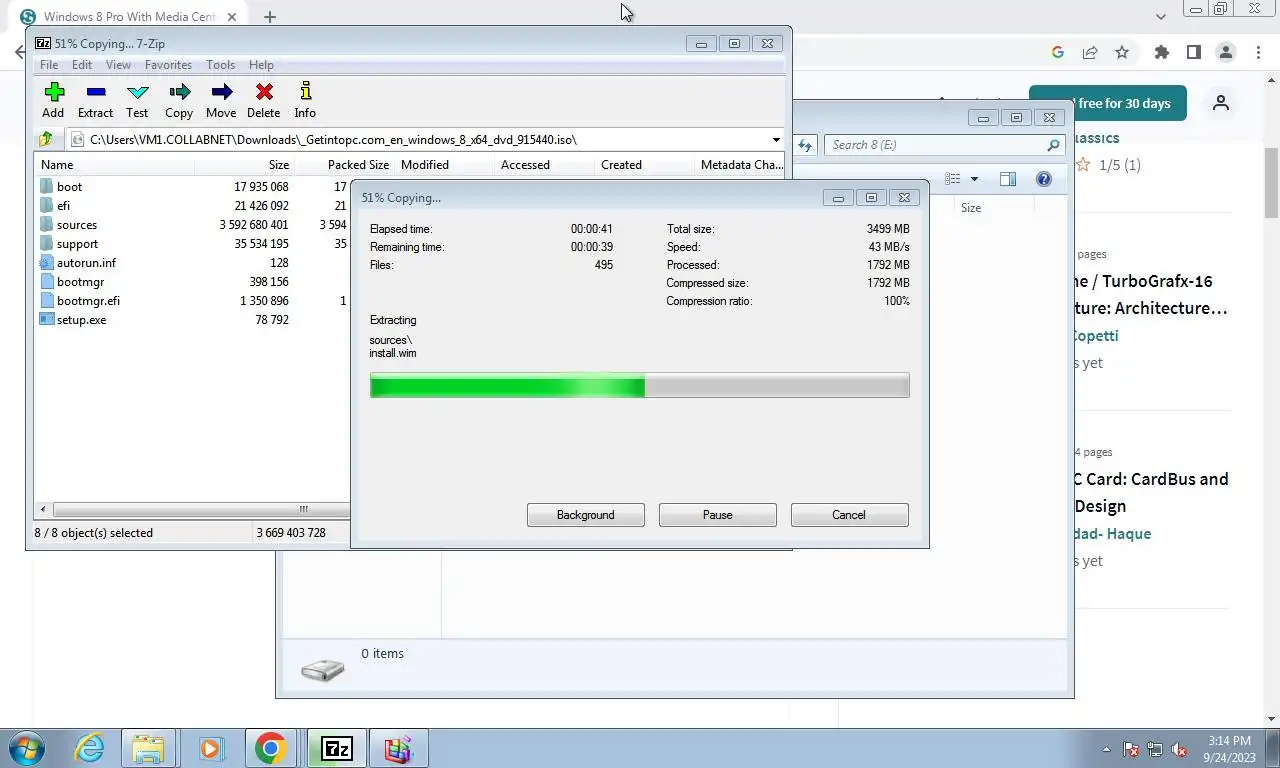Open the Help menu in 7-Zip
The width and height of the screenshot is (1280, 768).
point(261,65)
